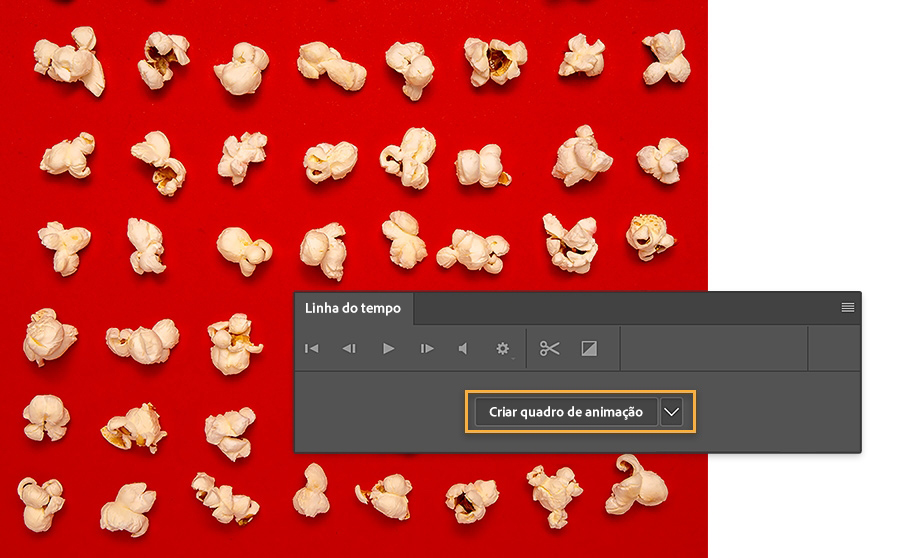
Task: Mute audio playback in timeline
Action: click(463, 348)
